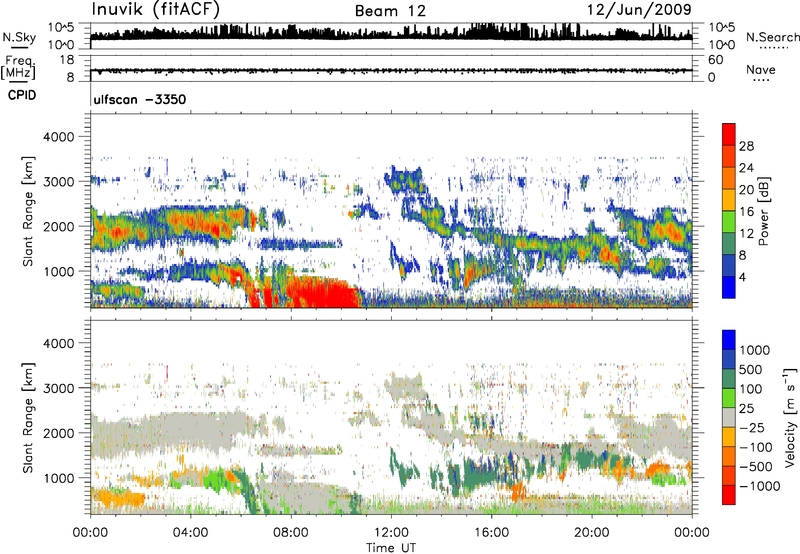
Task: Click the "Nave" legend label
Action: (761, 70)
